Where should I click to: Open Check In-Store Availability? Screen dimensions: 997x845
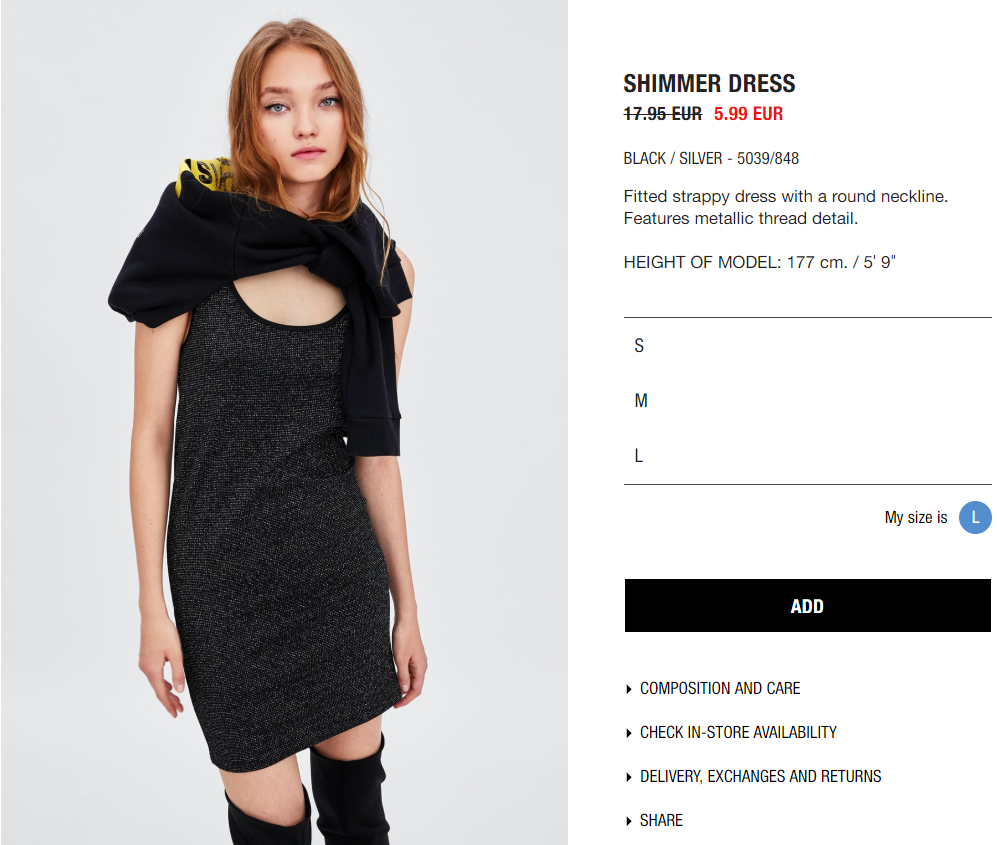[x=738, y=732]
